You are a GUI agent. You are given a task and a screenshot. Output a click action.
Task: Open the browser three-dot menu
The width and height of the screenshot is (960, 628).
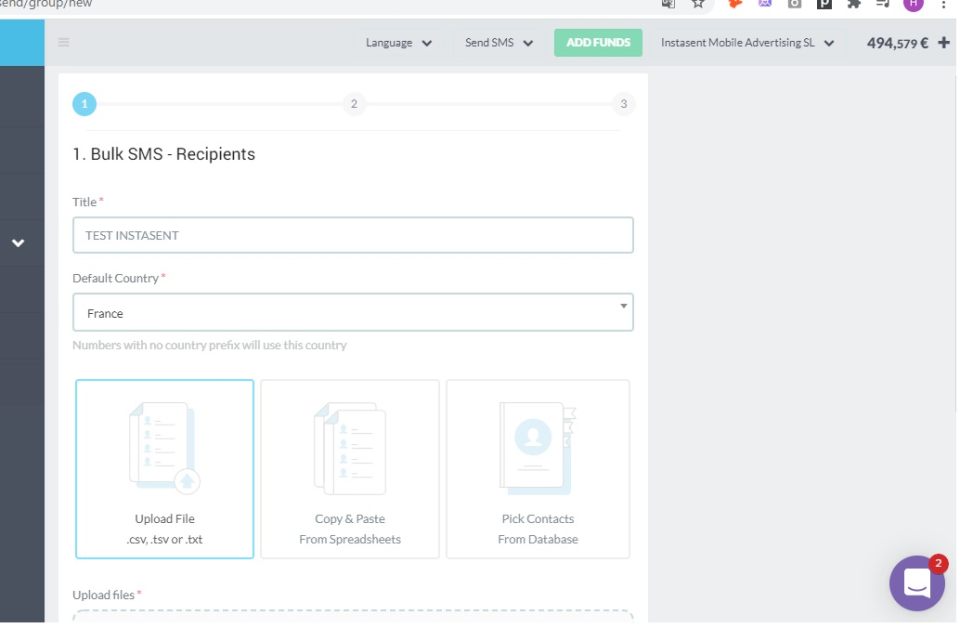coord(943,4)
